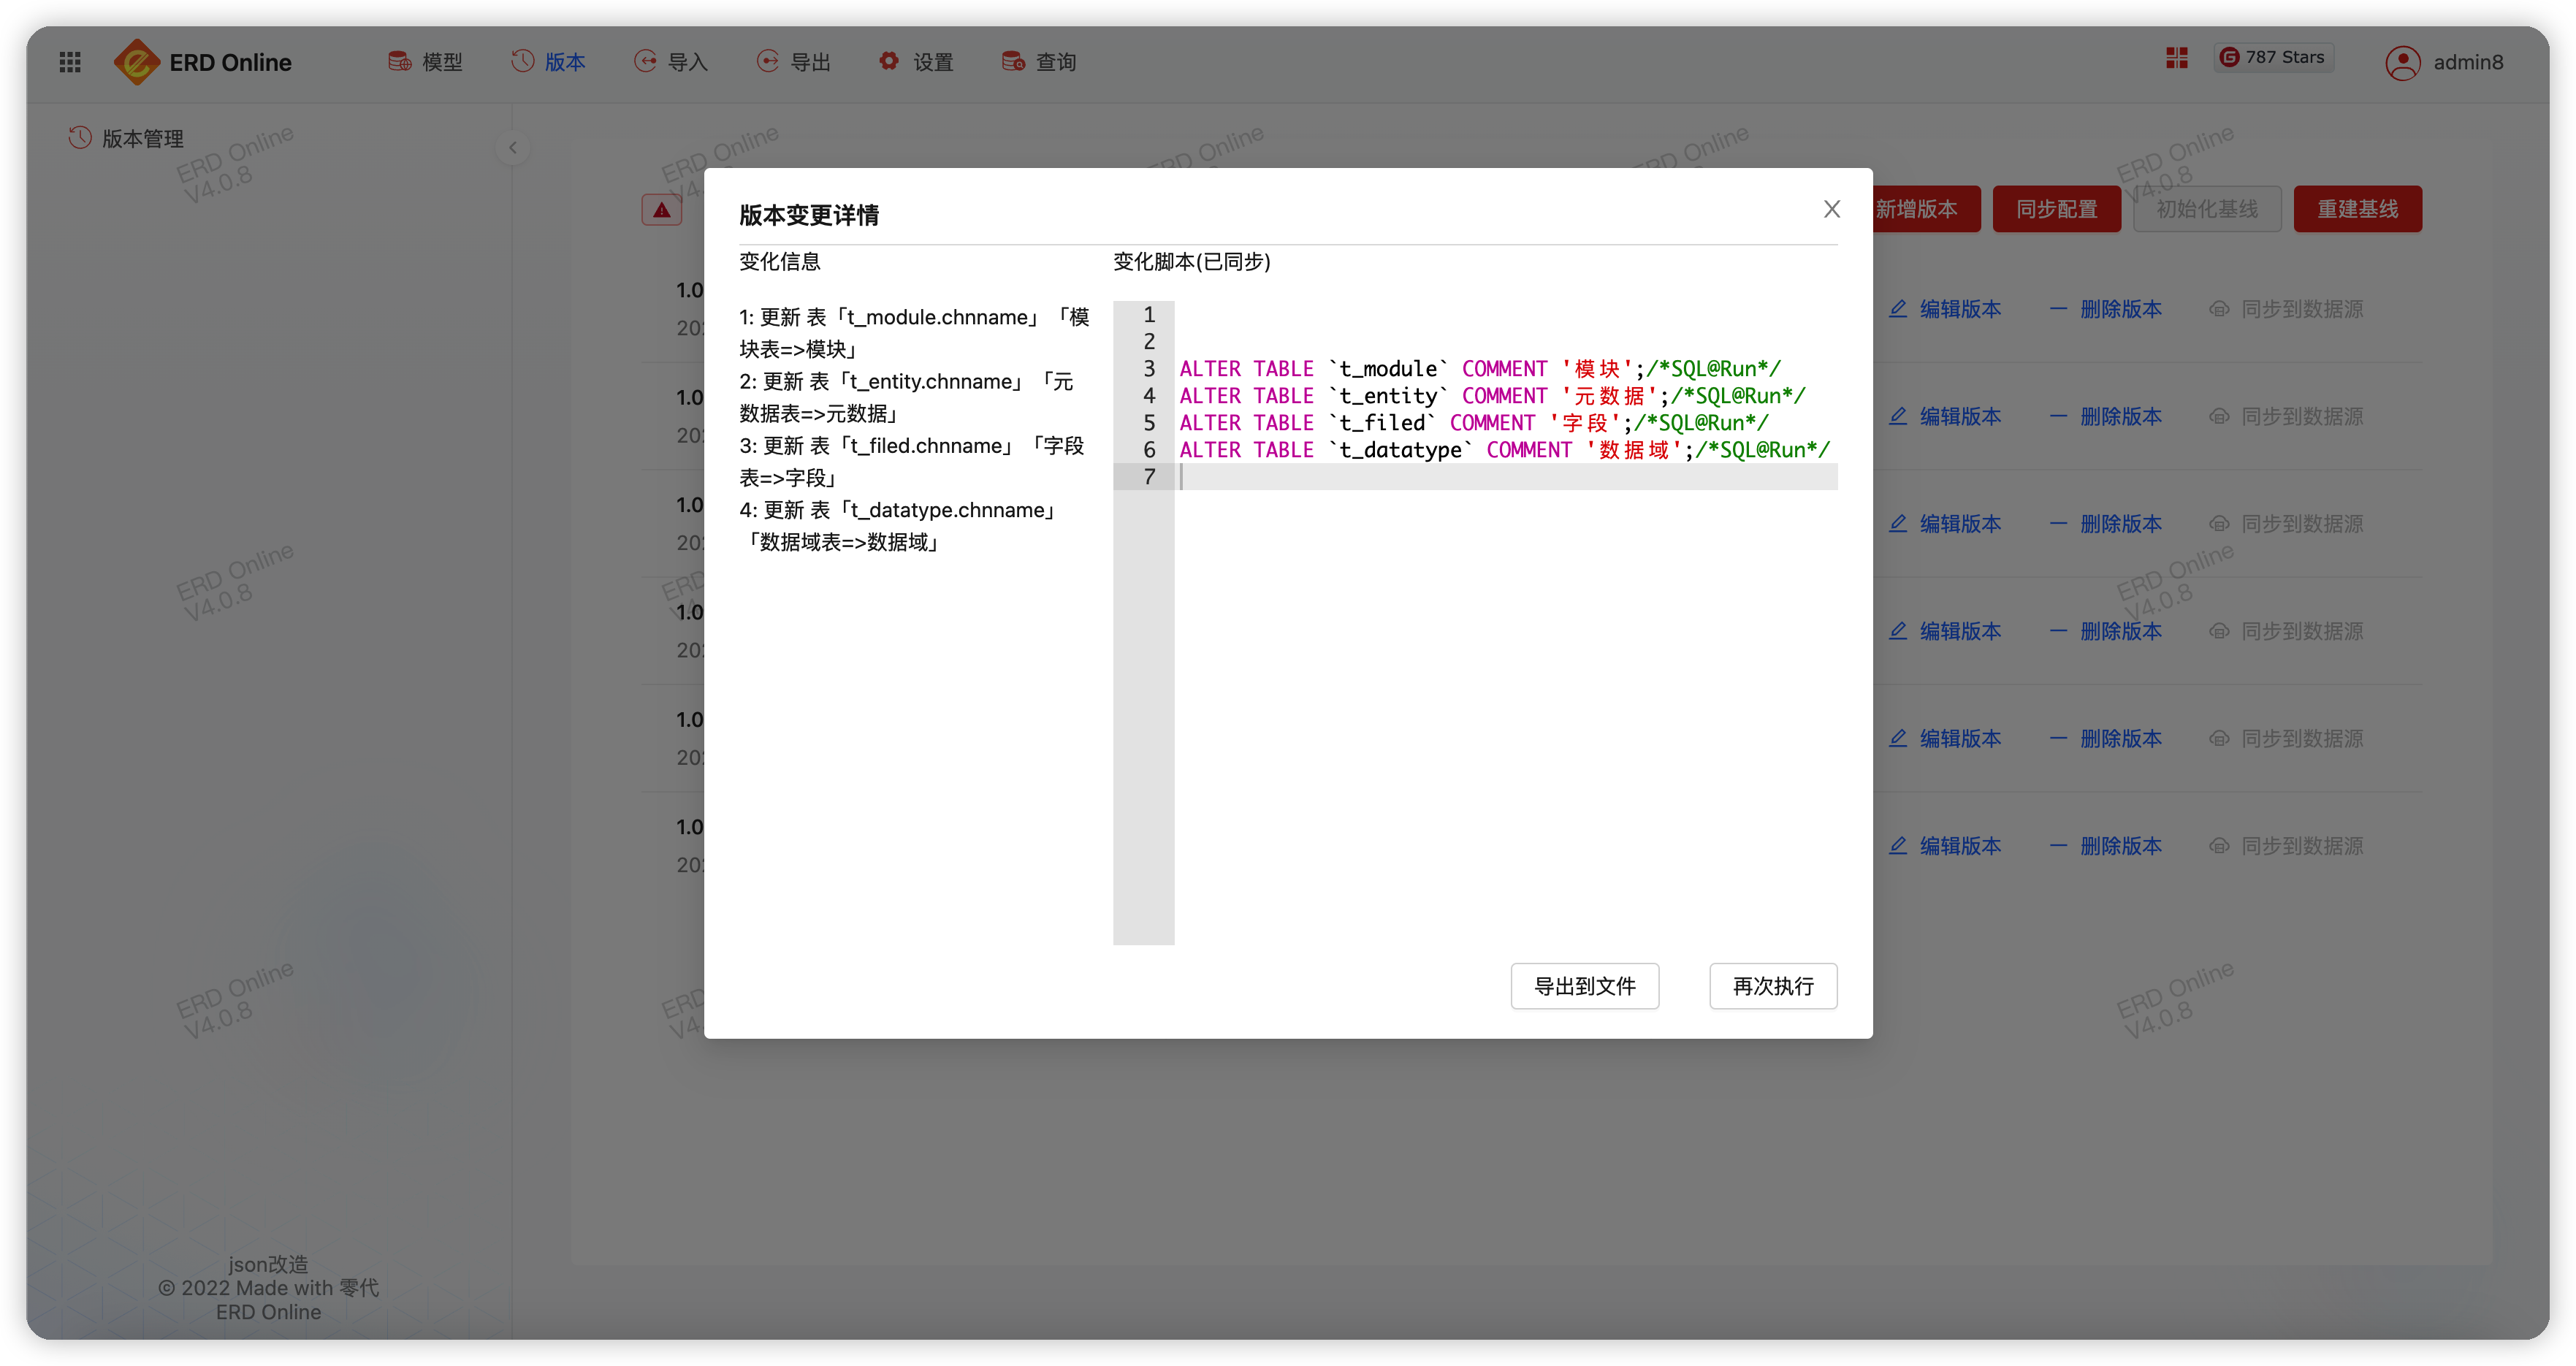Open the 查询 menu
This screenshot has height=1366, width=2576.
1039,62
